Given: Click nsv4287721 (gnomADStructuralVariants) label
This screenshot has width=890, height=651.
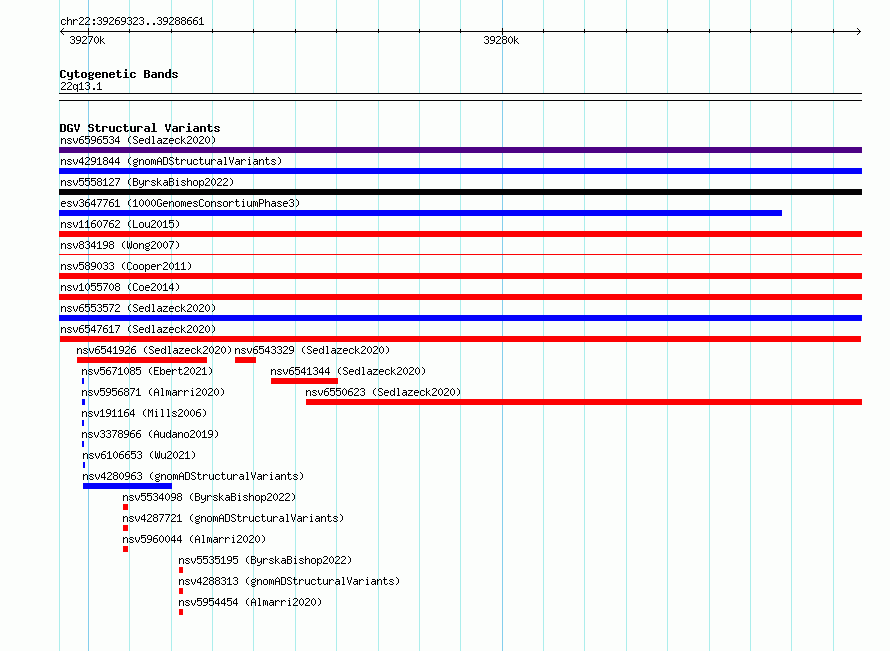Looking at the screenshot, I should point(233,518).
